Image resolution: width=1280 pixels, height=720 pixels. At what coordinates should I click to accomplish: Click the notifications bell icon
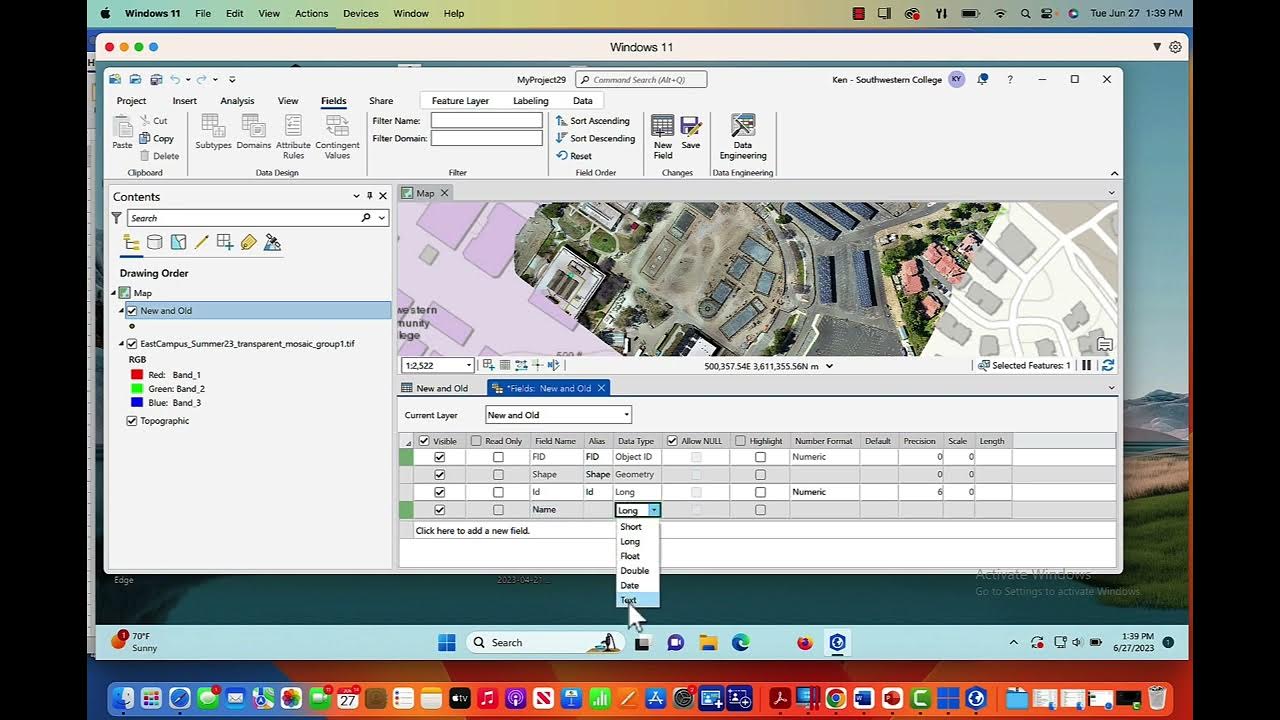coord(983,80)
